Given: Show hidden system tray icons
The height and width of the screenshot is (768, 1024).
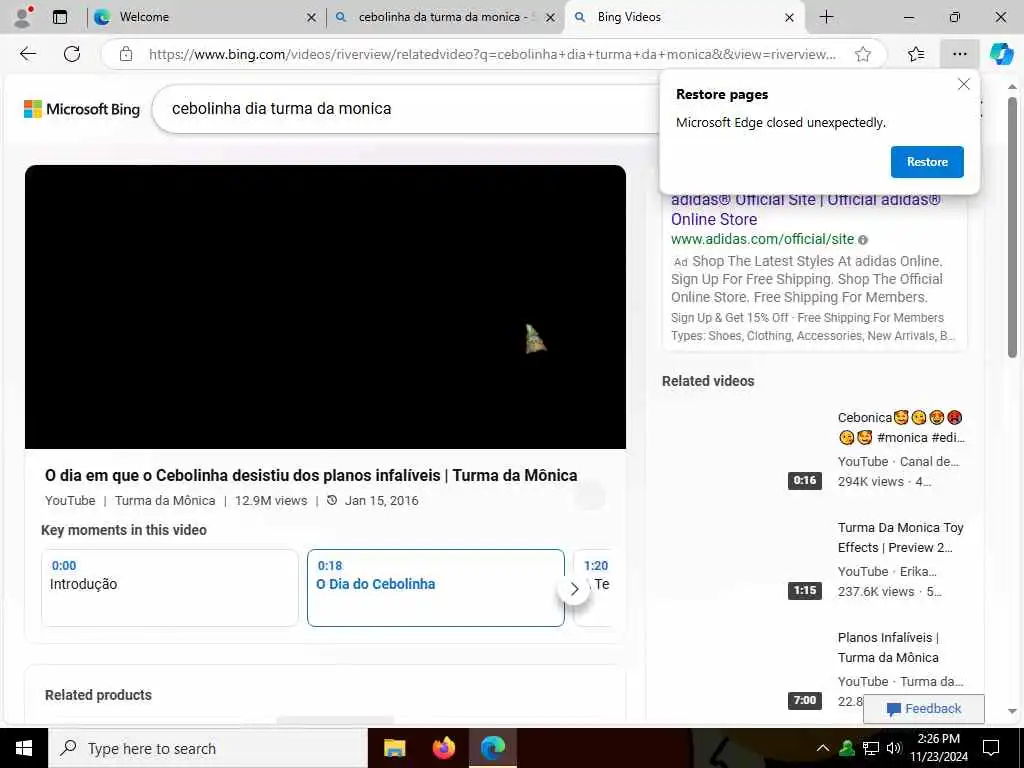Looking at the screenshot, I should click(823, 748).
